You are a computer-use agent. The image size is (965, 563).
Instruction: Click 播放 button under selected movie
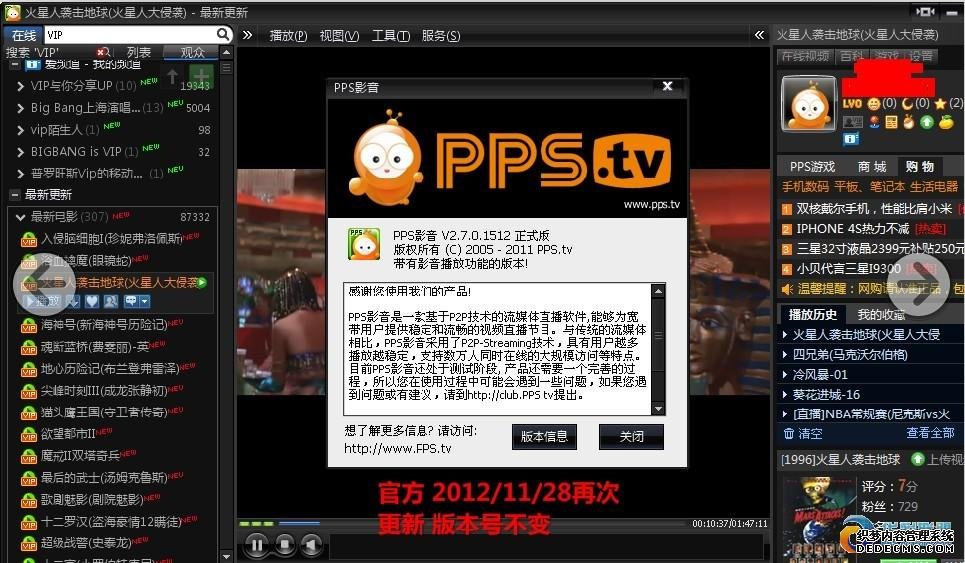(x=42, y=301)
